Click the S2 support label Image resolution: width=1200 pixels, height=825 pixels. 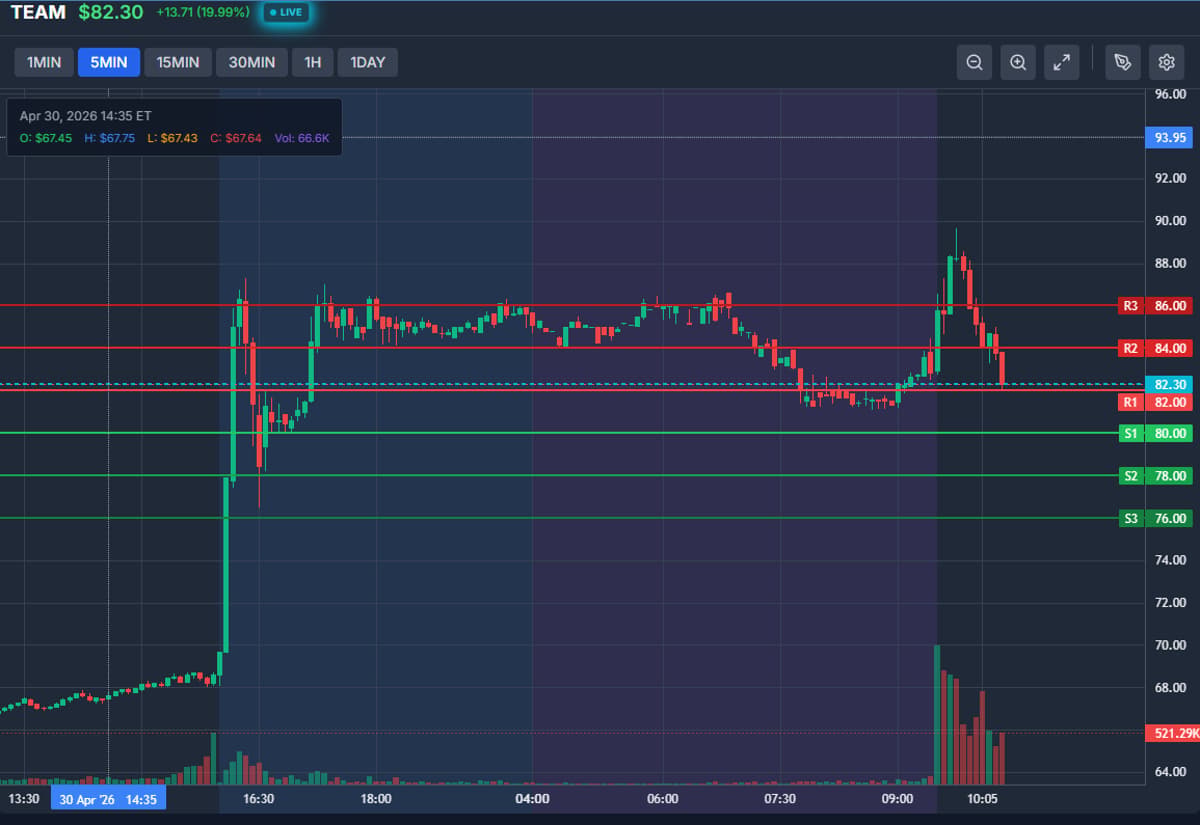(x=1131, y=476)
